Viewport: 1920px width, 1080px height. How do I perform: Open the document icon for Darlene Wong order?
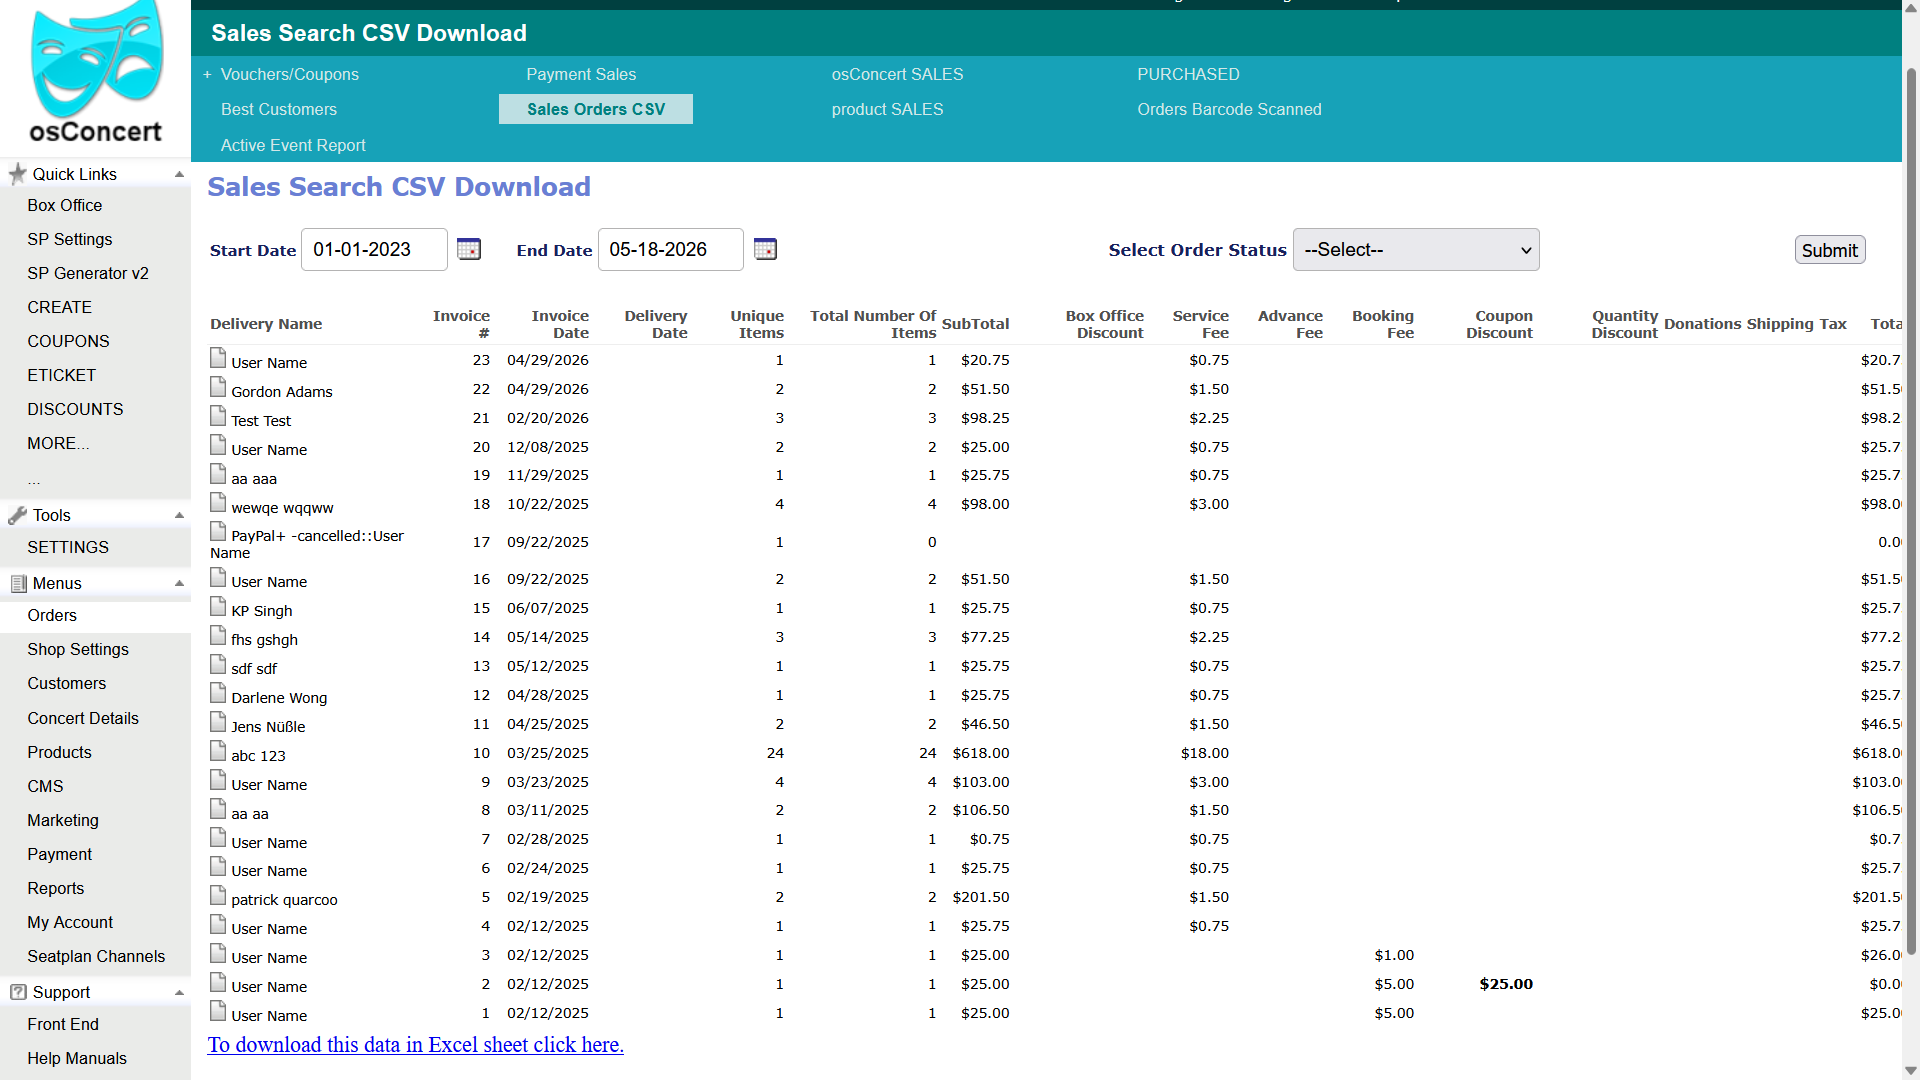click(218, 693)
